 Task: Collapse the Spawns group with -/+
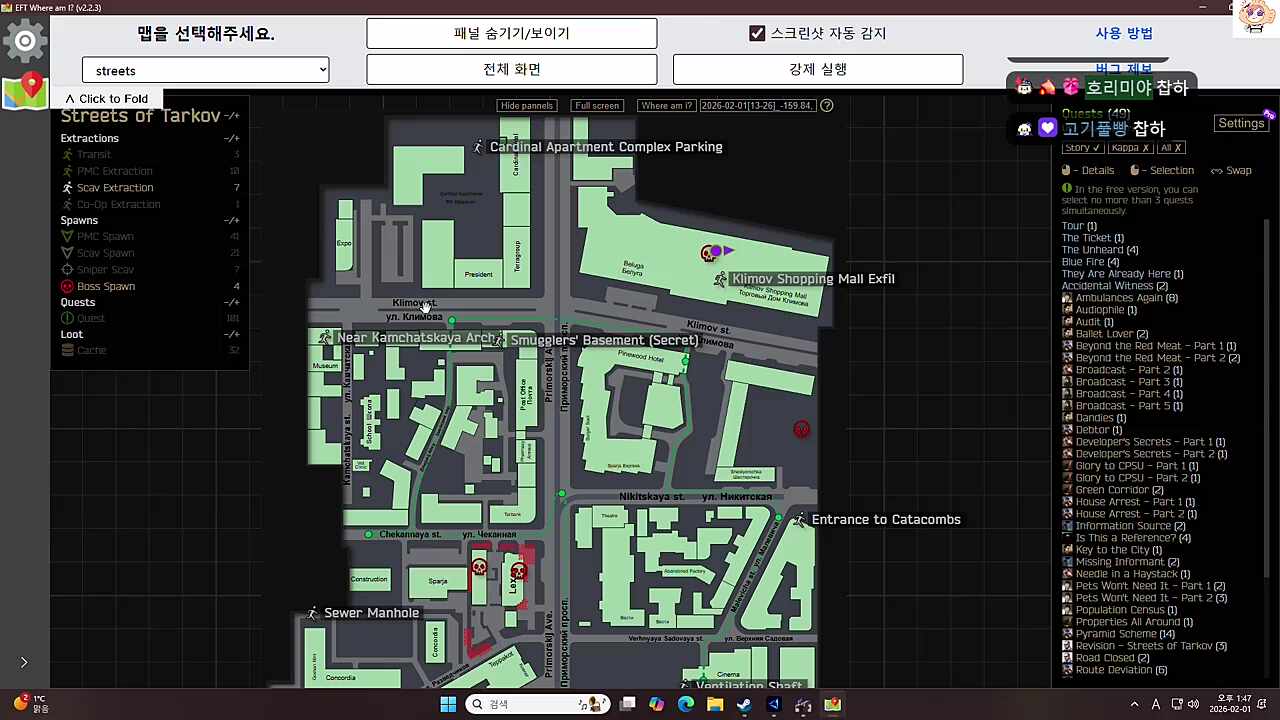[x=232, y=220]
